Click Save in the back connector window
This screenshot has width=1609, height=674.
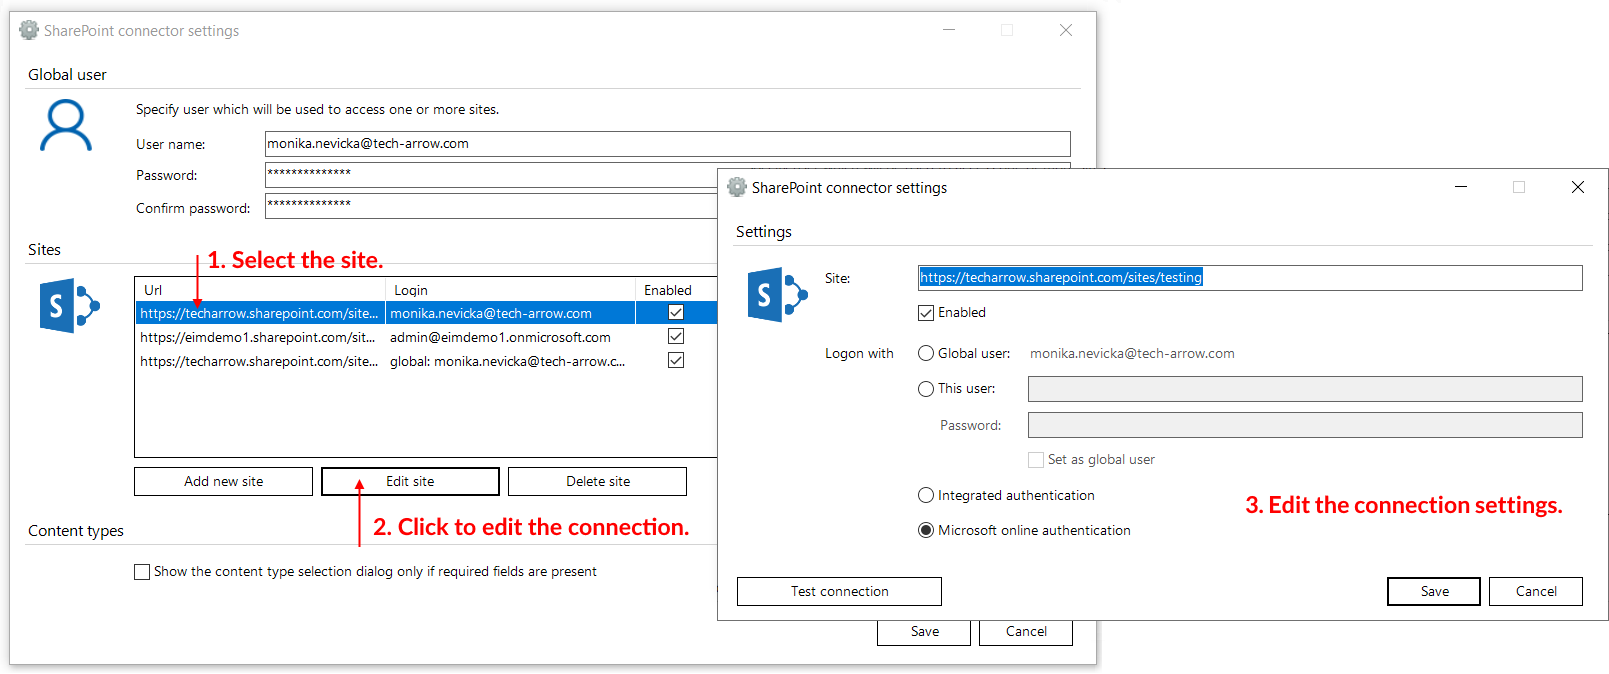click(x=924, y=632)
